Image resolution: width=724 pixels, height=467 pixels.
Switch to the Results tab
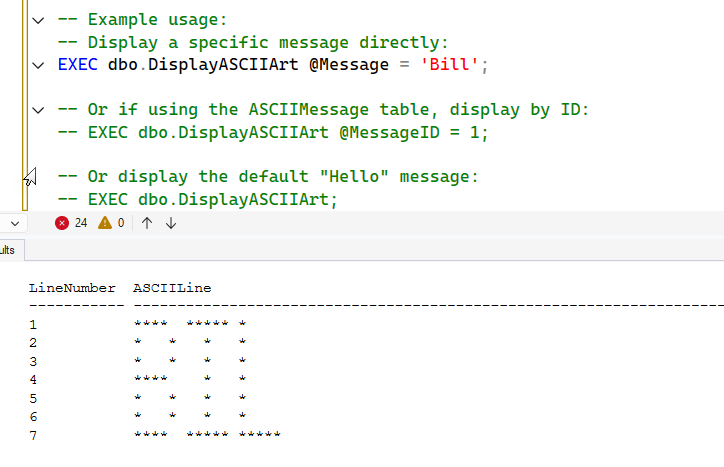pos(6,249)
